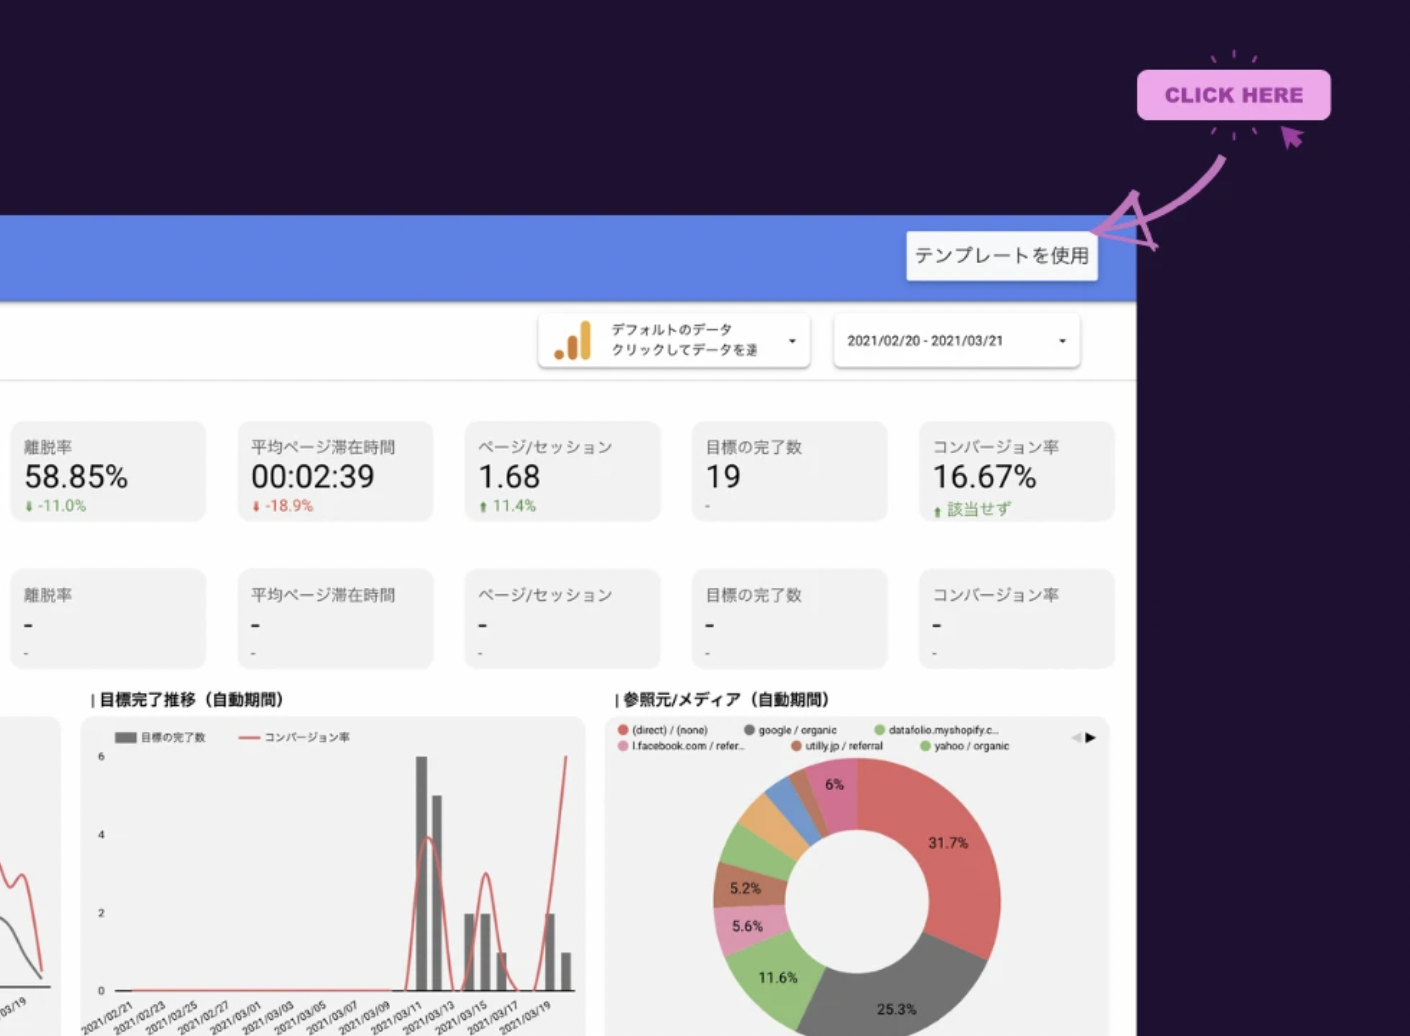Image resolution: width=1410 pixels, height=1036 pixels.
Task: Click the -11.0% change indicator
Action: (55, 506)
